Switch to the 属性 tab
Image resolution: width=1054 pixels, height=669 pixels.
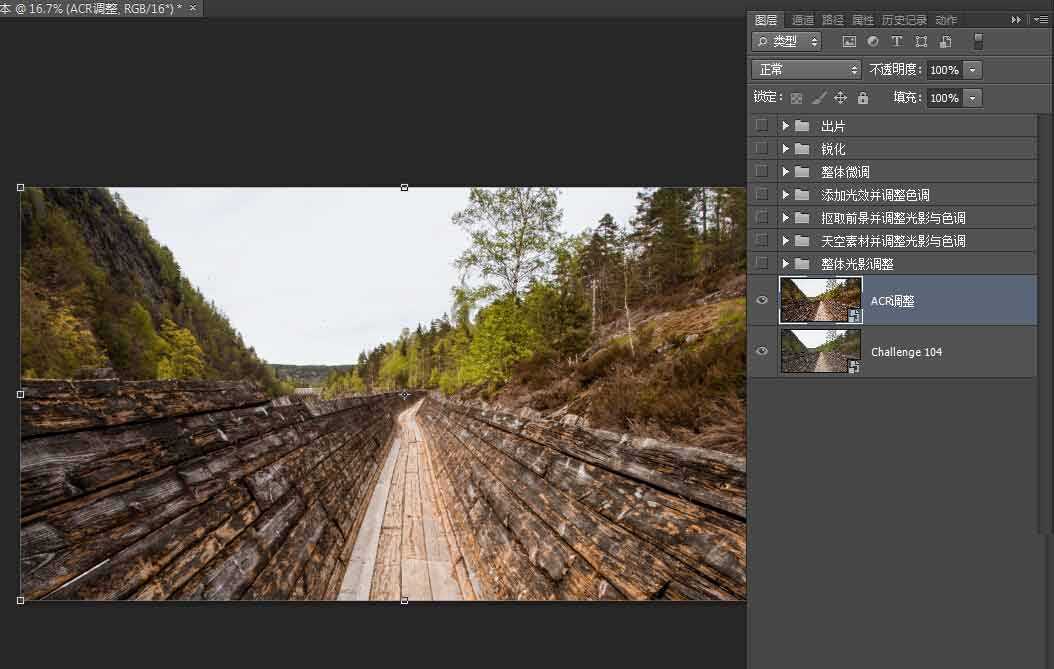(x=862, y=20)
